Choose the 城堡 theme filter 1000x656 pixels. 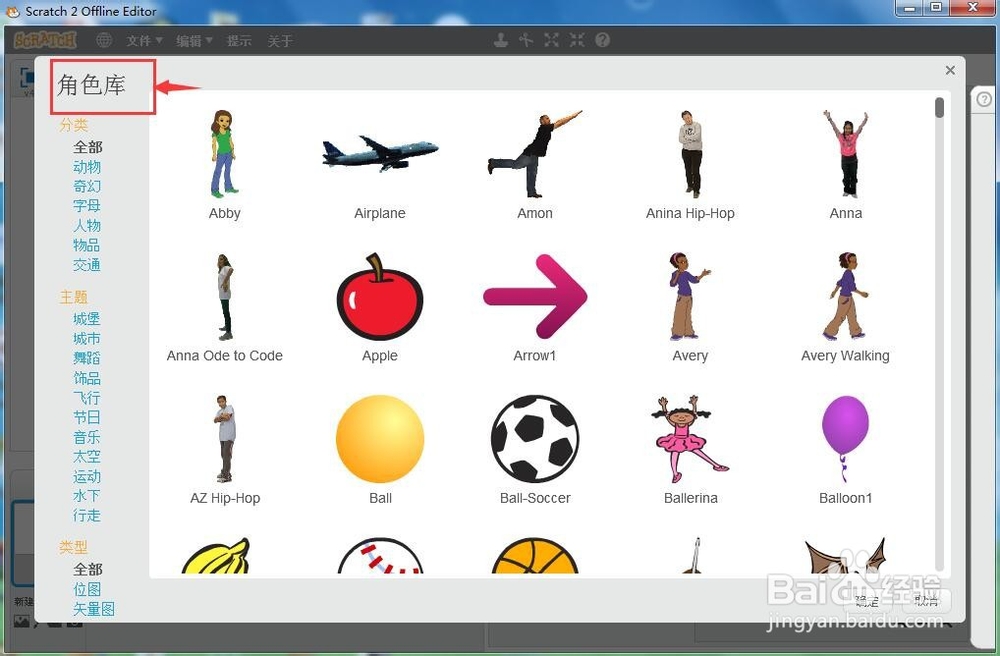(87, 319)
